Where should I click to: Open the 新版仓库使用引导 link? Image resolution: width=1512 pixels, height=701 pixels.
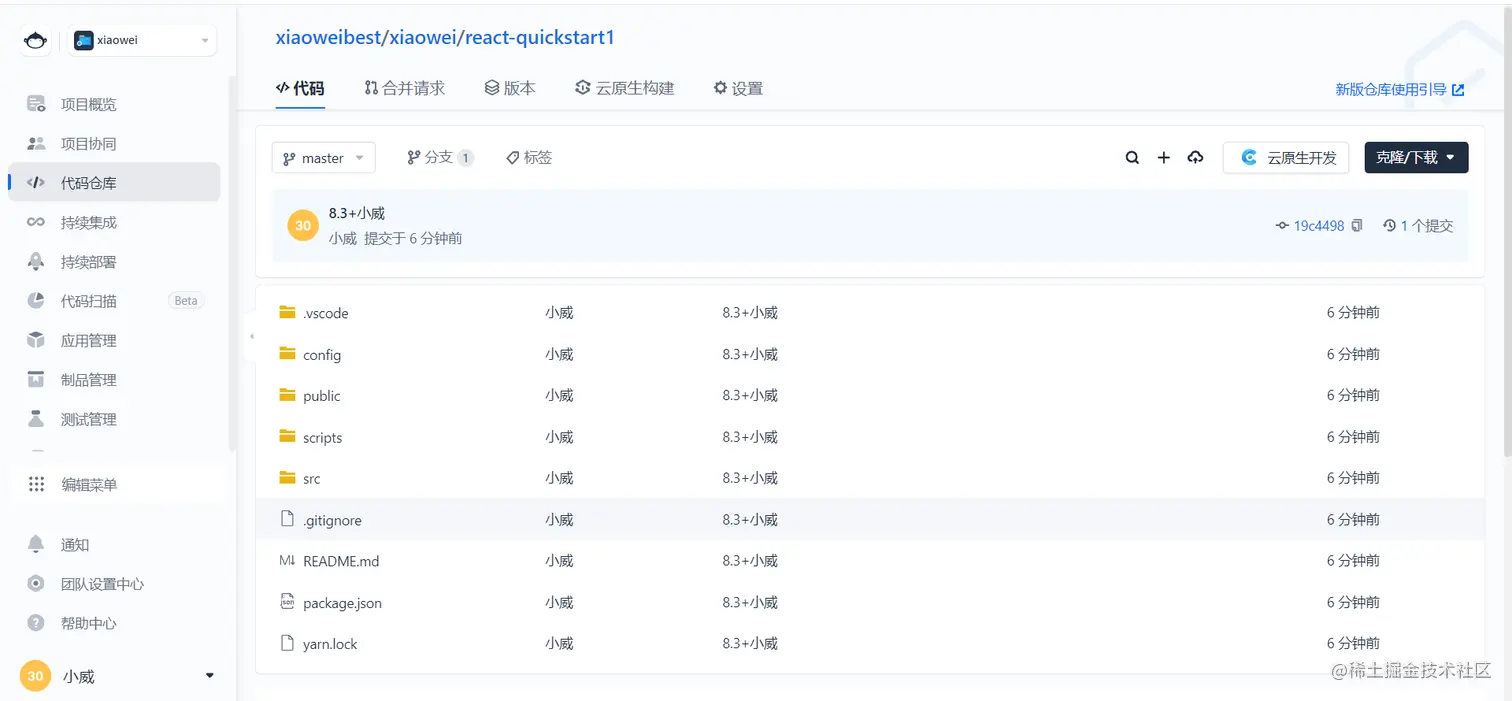click(x=1400, y=89)
